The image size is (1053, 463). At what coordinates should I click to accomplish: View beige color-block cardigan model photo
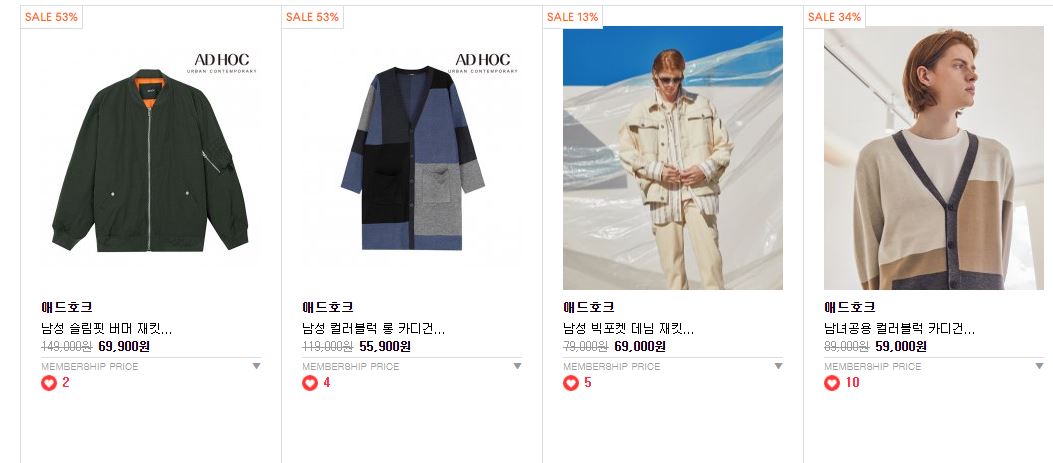tap(934, 158)
